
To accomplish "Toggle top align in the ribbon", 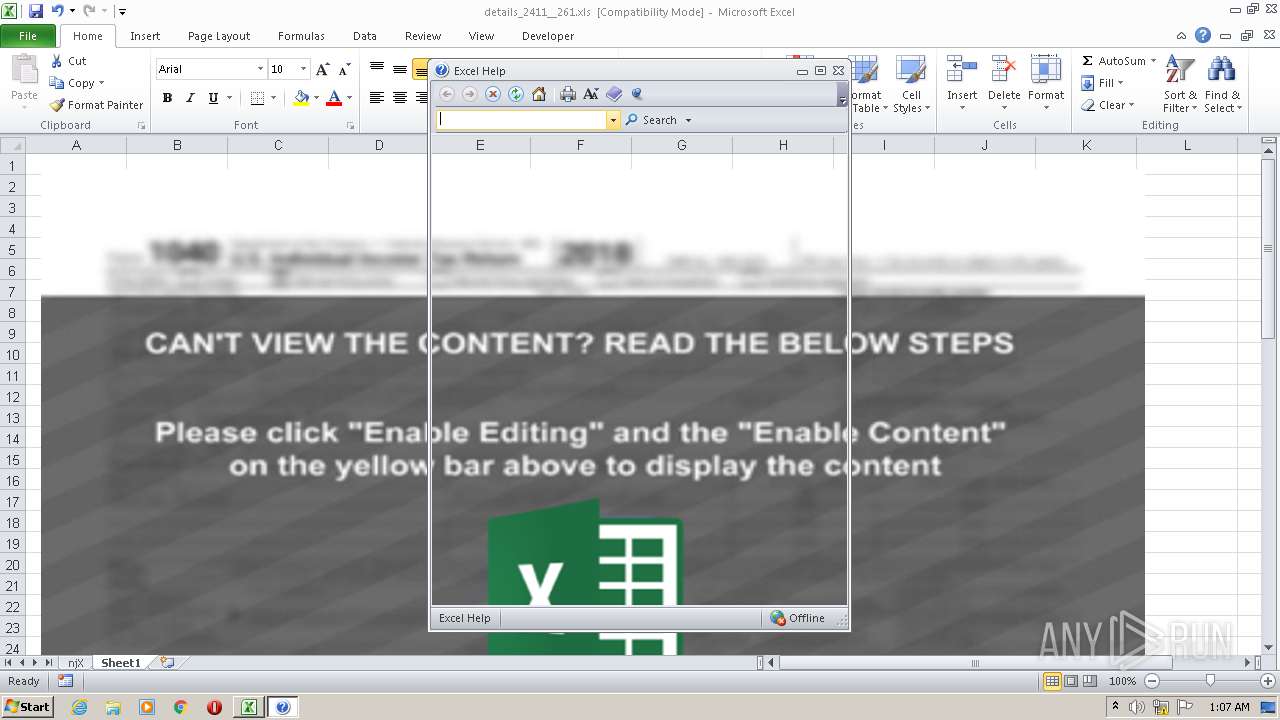I will click(377, 69).
